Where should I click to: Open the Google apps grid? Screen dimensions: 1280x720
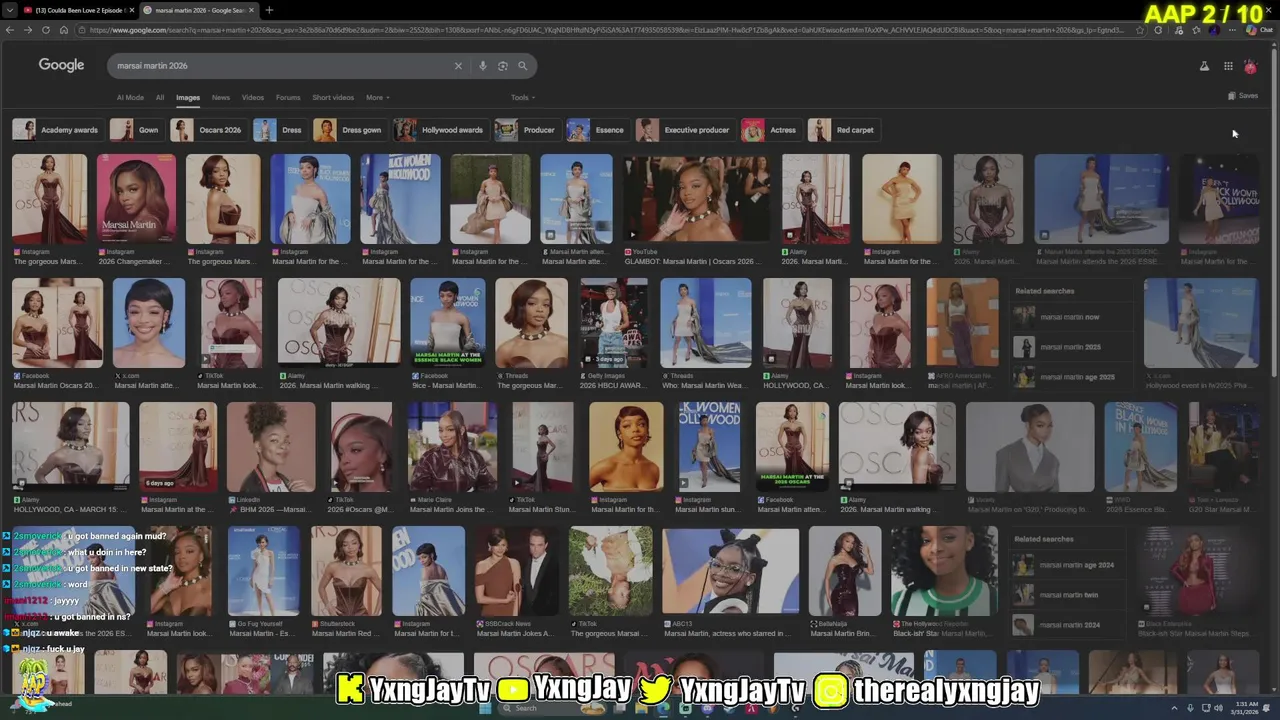1228,66
